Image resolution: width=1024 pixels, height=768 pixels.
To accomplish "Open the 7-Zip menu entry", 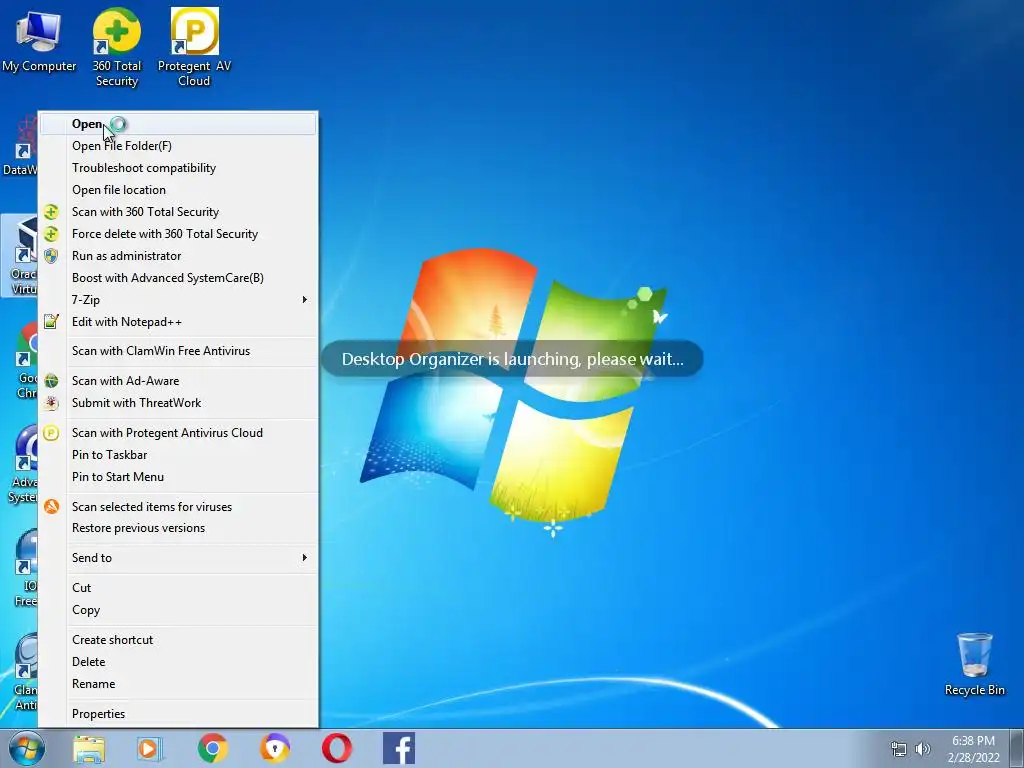I will click(x=178, y=300).
